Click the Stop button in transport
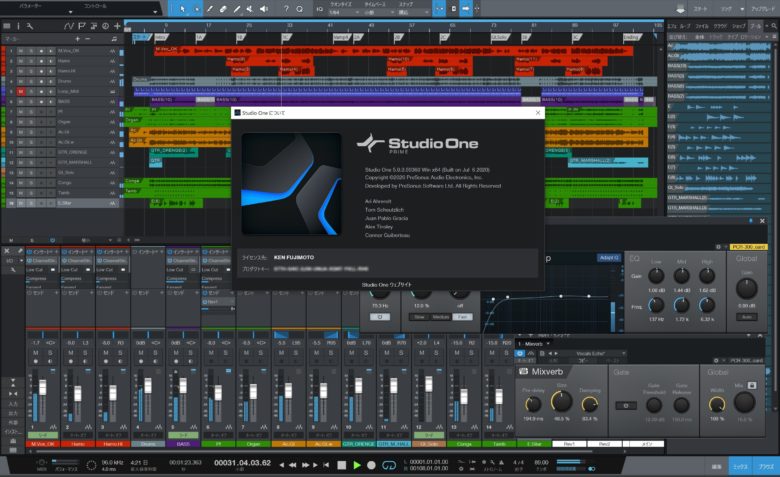Screen dimensions: 780x477 coord(341,465)
